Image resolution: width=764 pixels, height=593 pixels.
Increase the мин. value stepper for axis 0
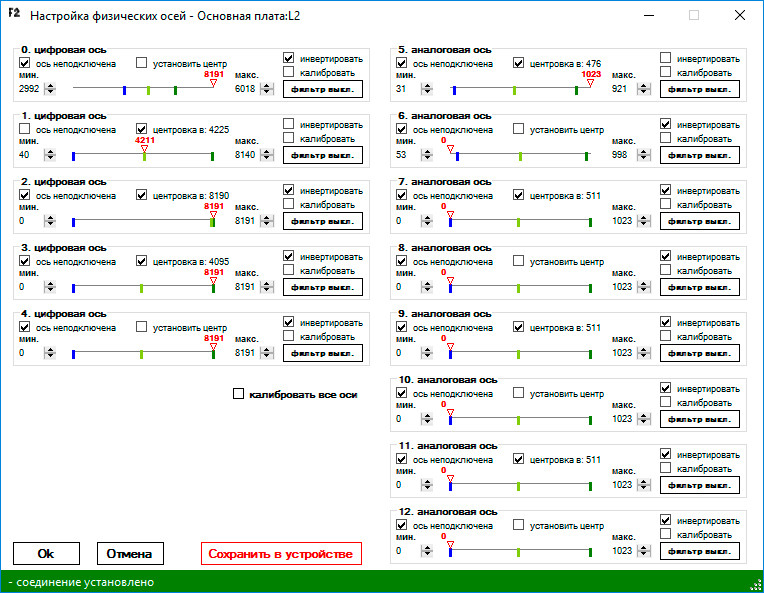click(x=50, y=86)
